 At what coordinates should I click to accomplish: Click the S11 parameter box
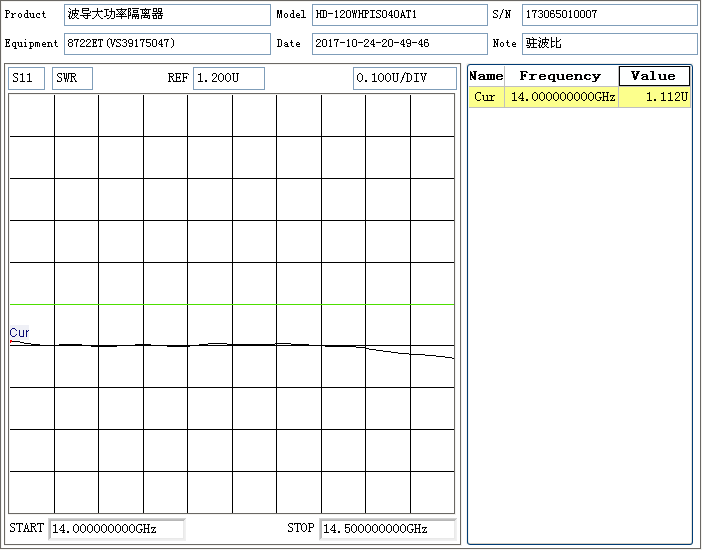(26, 78)
